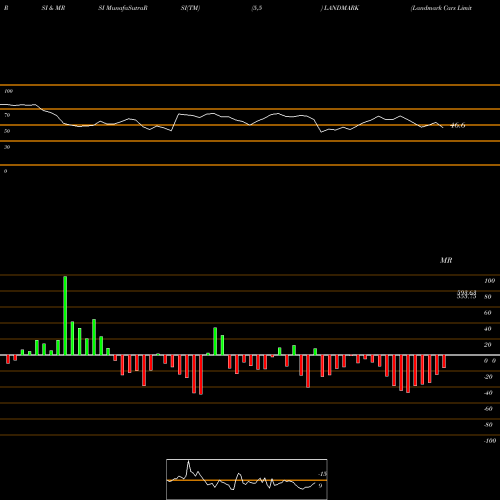Click the '-100' label on the MR axis
The width and height of the screenshot is (500, 500).
pos(490,441)
